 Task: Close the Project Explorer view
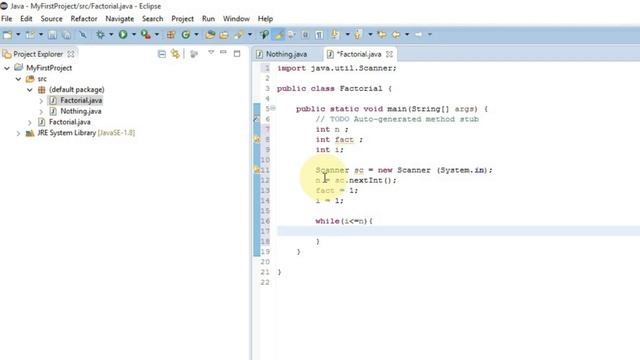click(x=71, y=54)
